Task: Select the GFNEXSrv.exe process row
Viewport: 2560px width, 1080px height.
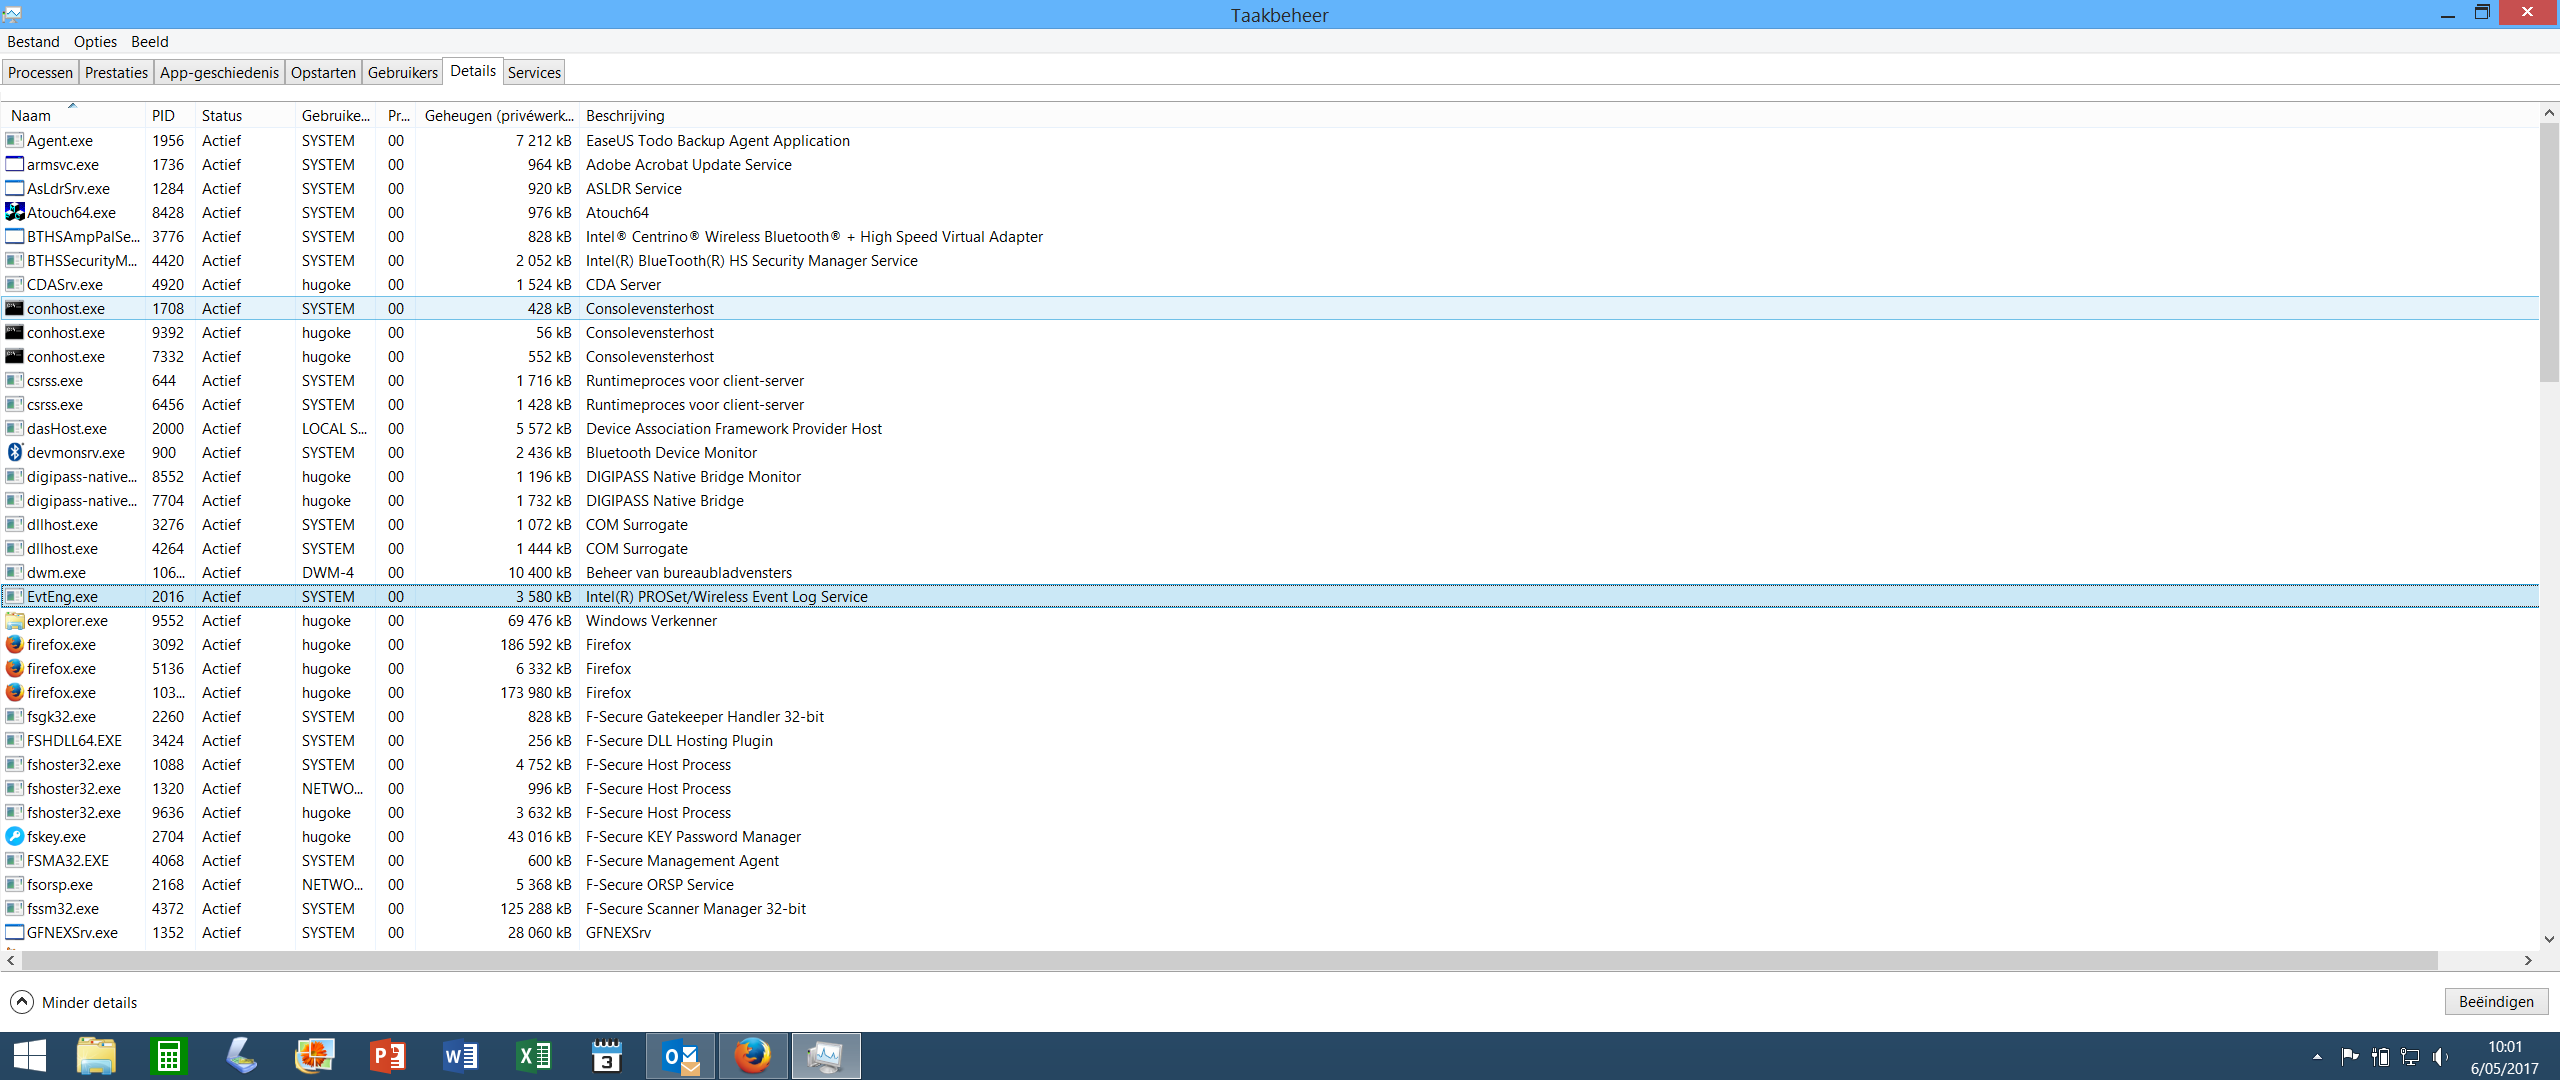Action: click(x=1270, y=932)
